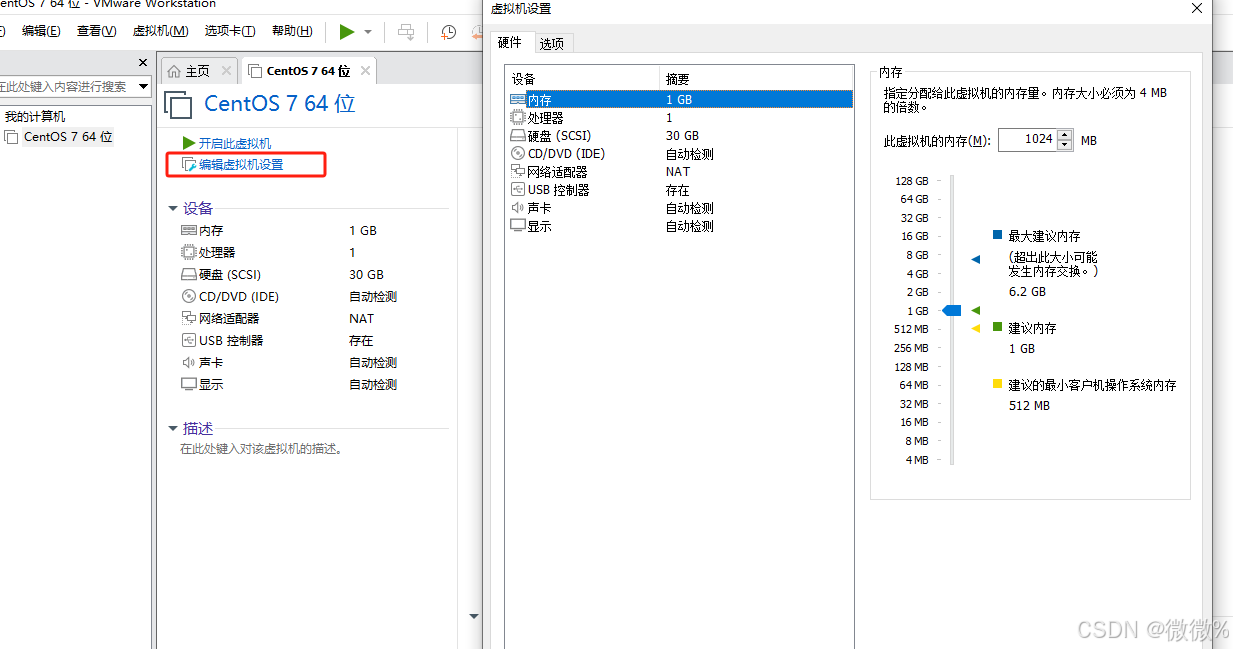
Task: Click the blue max recommended memory marker
Action: coord(976,259)
